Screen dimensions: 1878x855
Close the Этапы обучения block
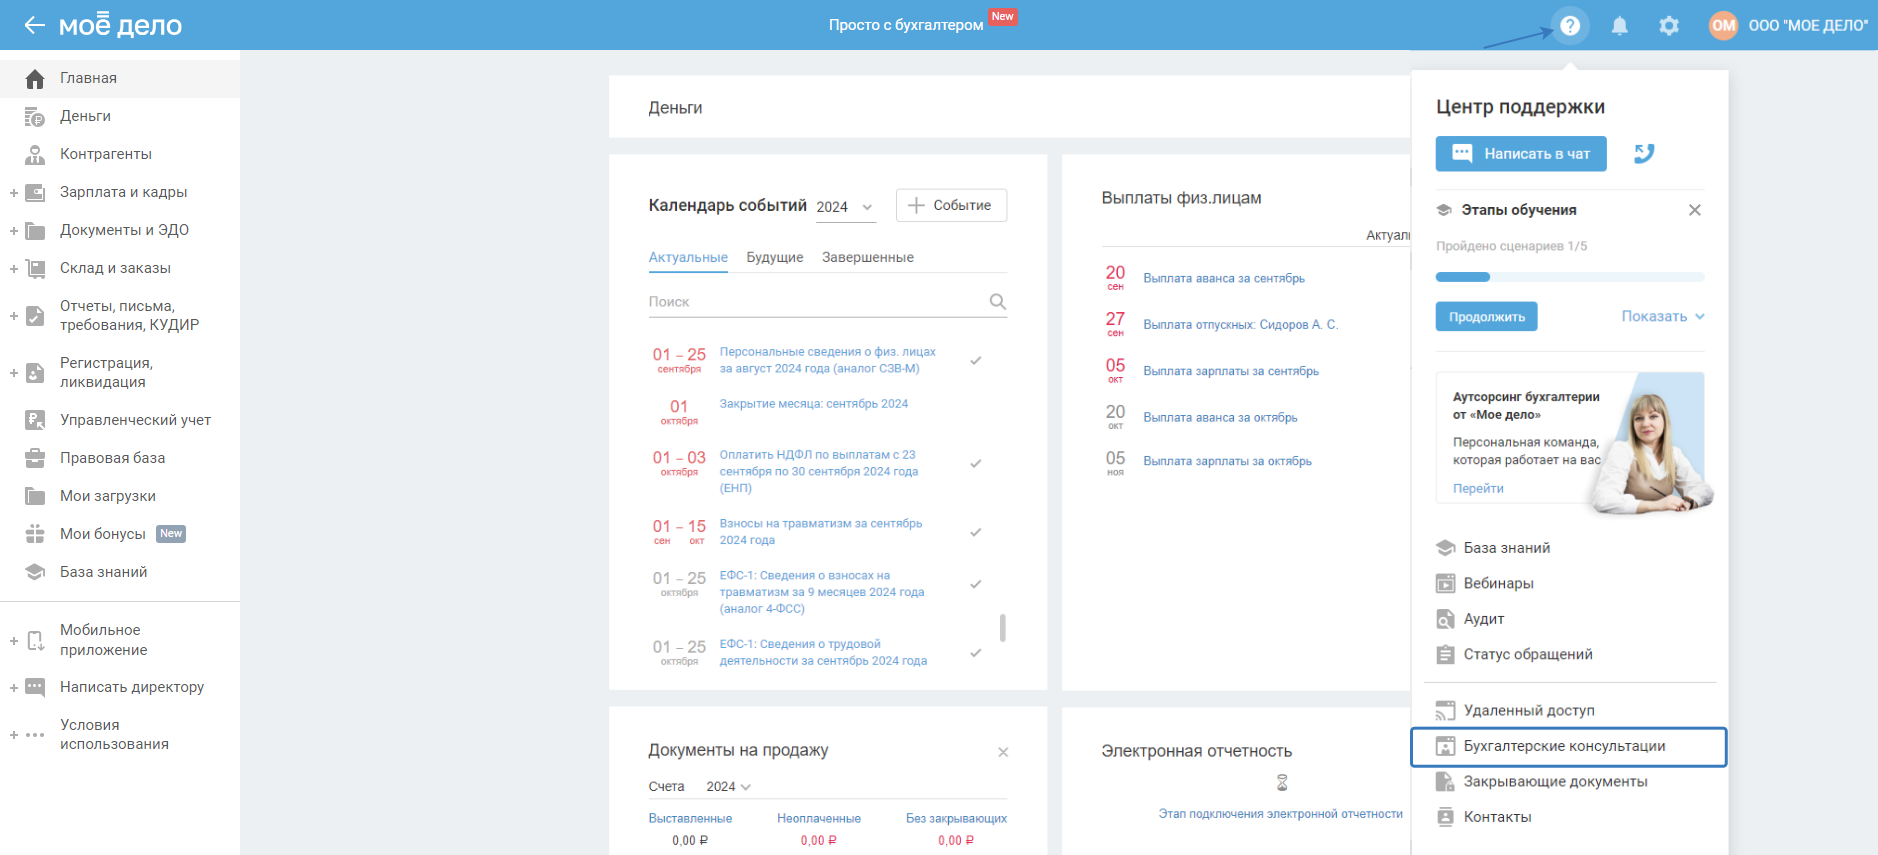tap(1695, 210)
